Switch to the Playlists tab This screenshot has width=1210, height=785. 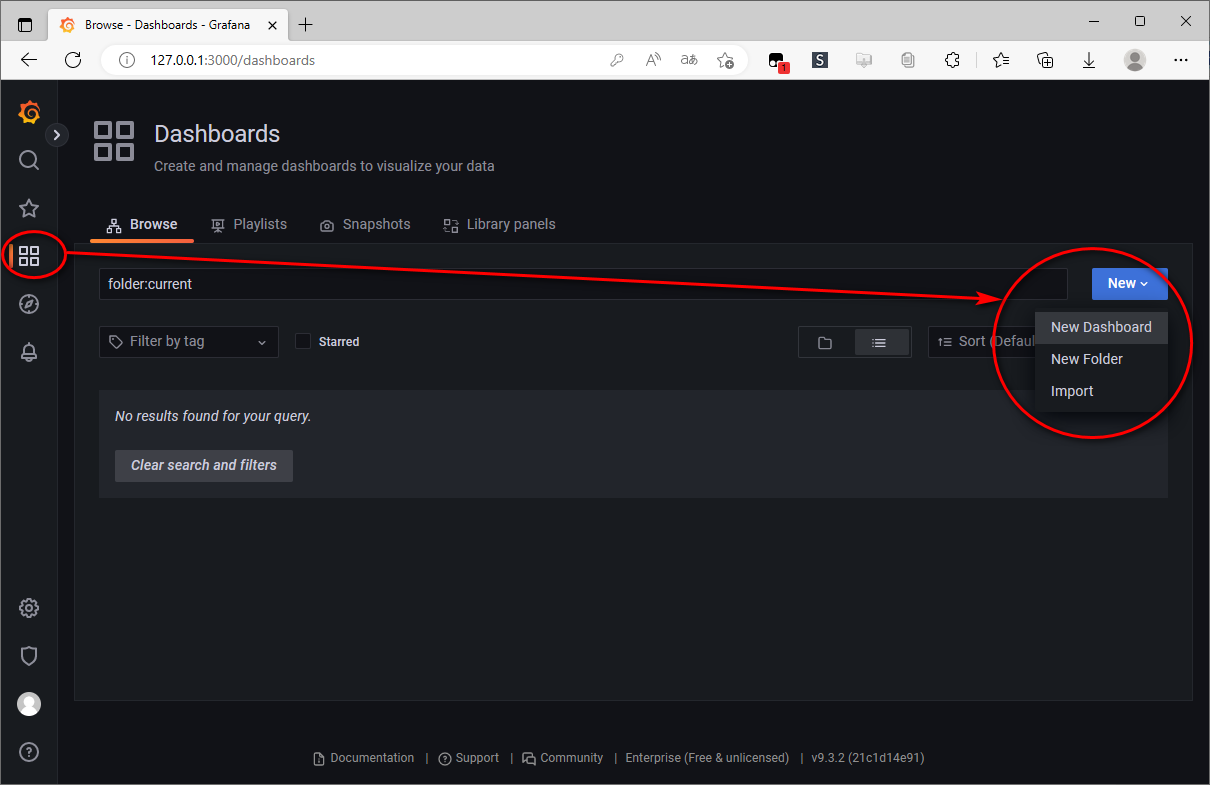click(x=249, y=224)
